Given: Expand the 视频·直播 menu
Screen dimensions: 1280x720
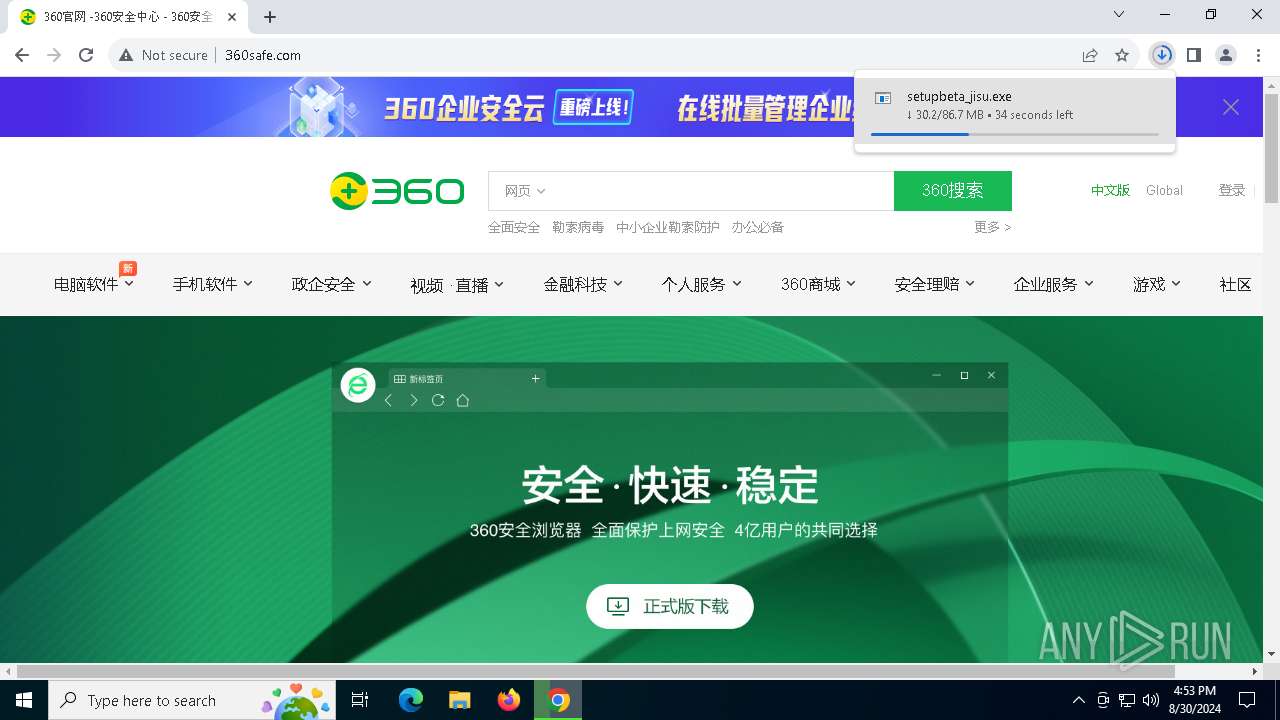Looking at the screenshot, I should click(457, 285).
